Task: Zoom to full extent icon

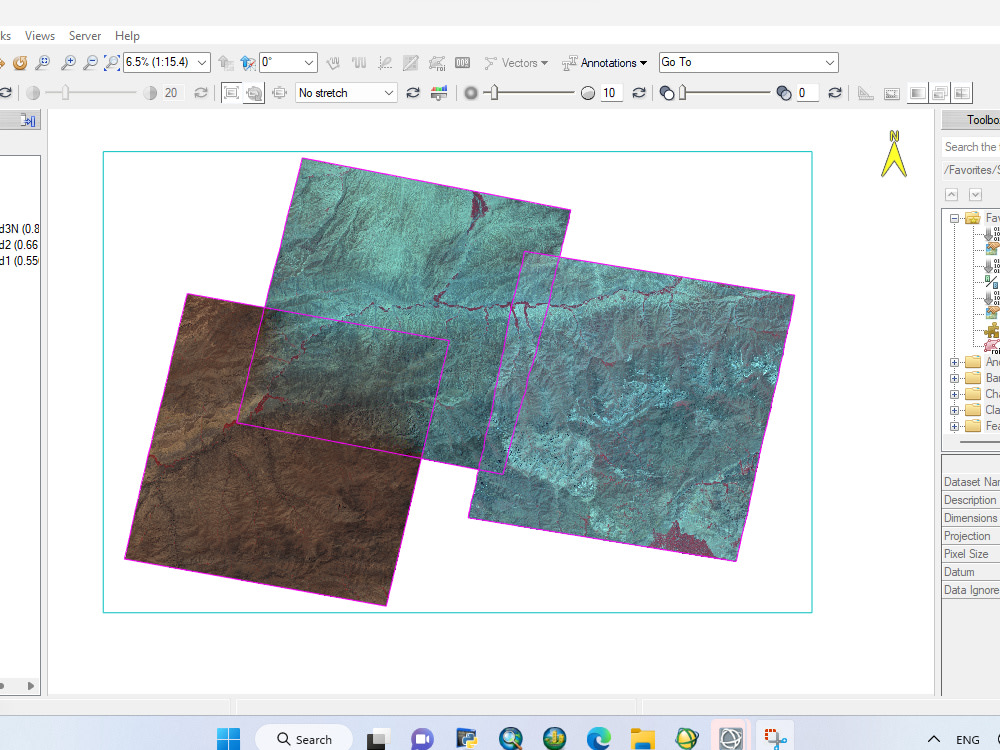Action: tap(112, 62)
